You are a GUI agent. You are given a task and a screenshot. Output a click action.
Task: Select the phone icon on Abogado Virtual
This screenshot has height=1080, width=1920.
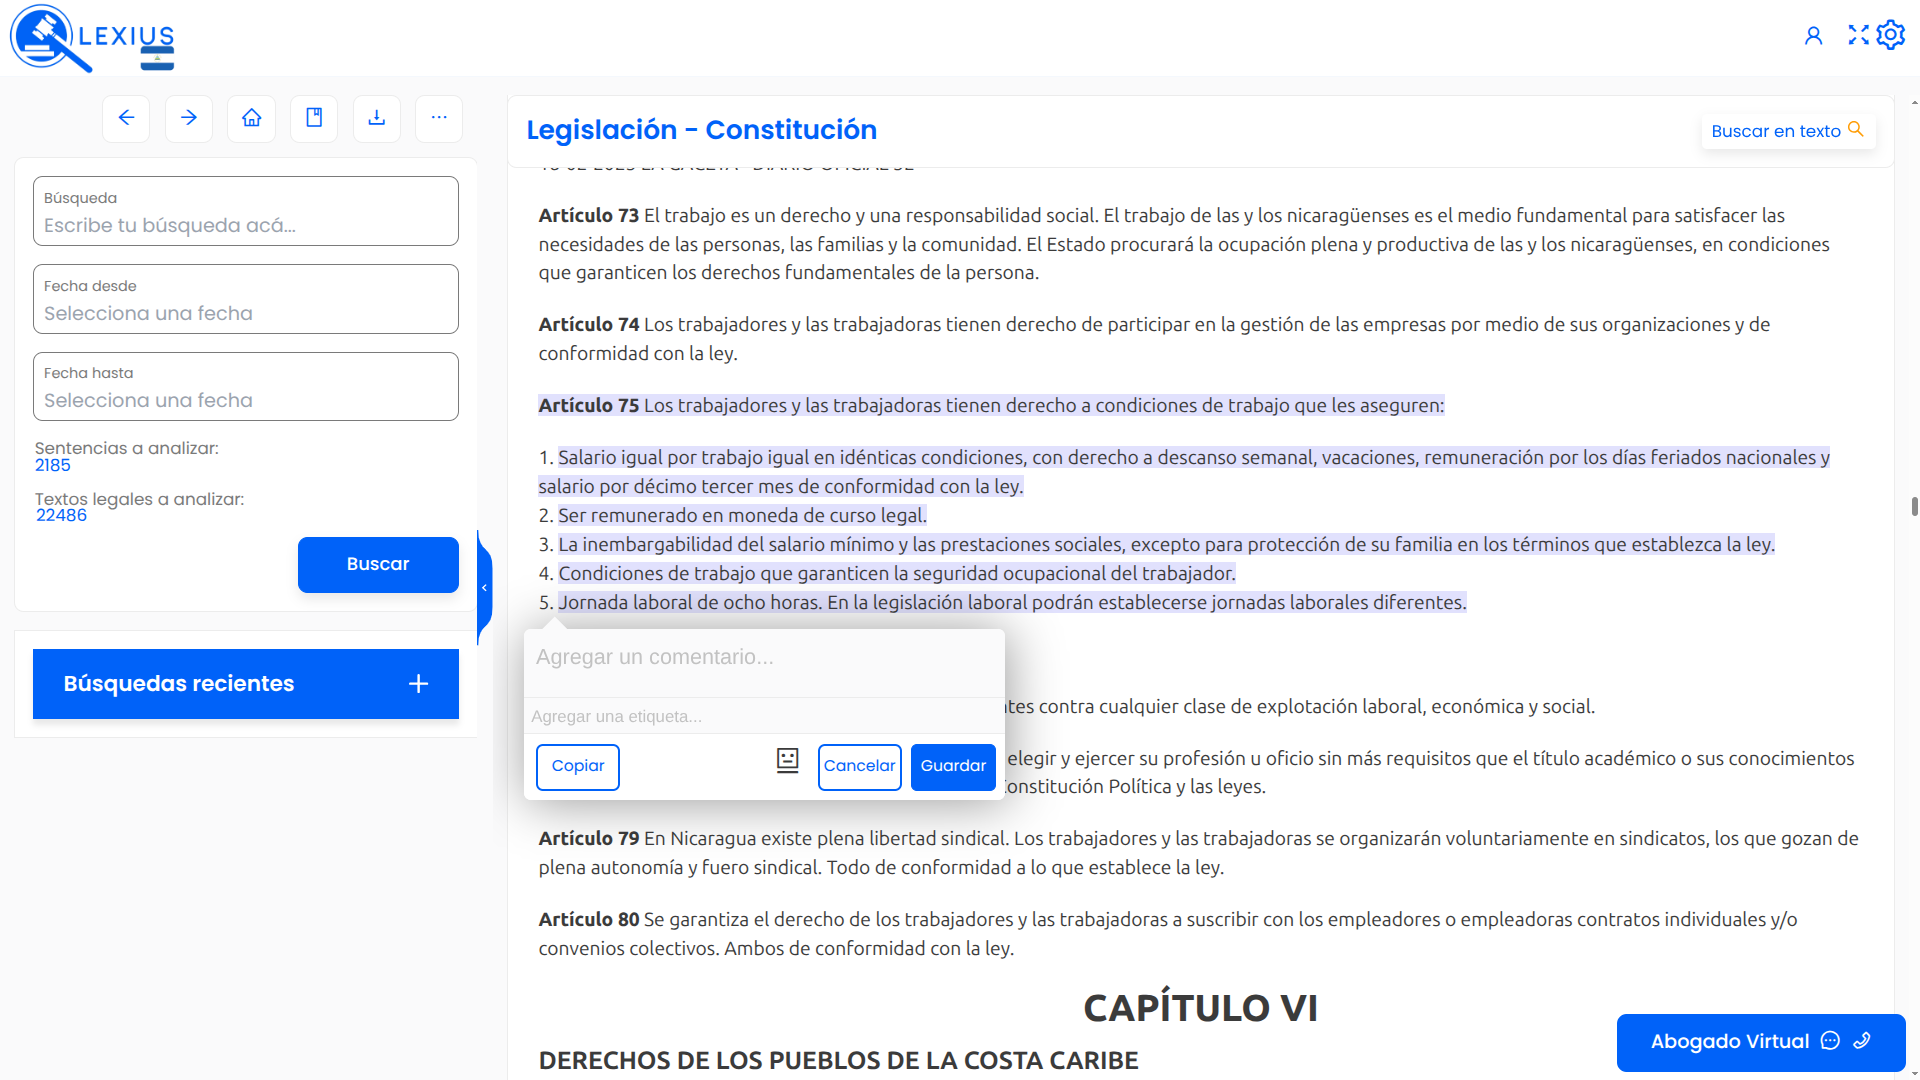point(1862,1041)
